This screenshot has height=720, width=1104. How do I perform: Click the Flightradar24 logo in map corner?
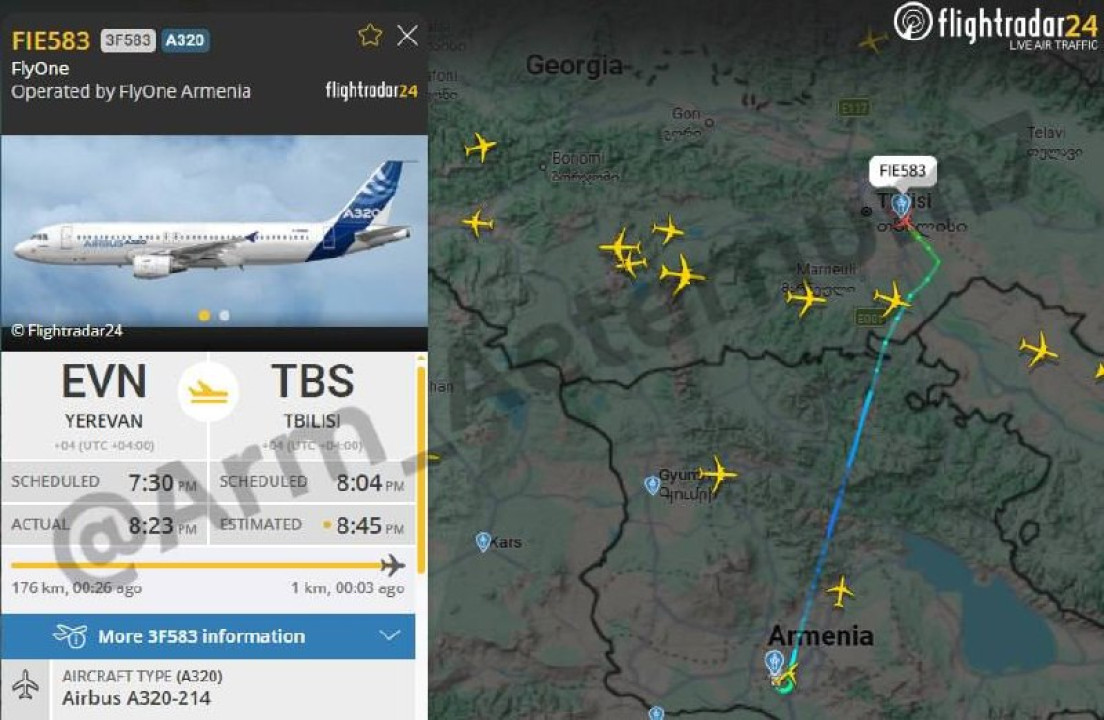pyautogui.click(x=996, y=25)
